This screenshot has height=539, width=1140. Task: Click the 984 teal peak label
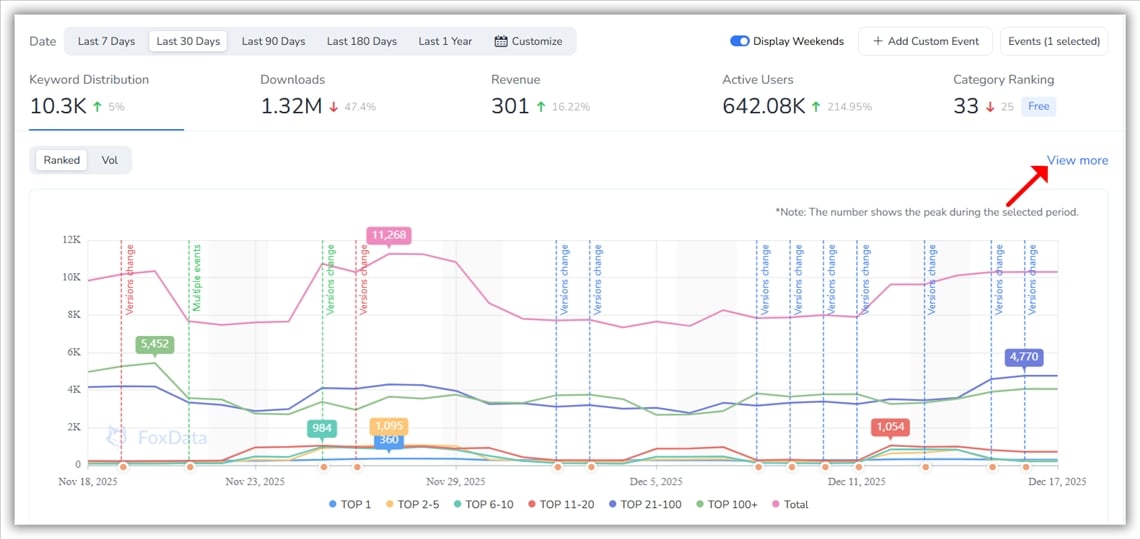[x=322, y=428]
